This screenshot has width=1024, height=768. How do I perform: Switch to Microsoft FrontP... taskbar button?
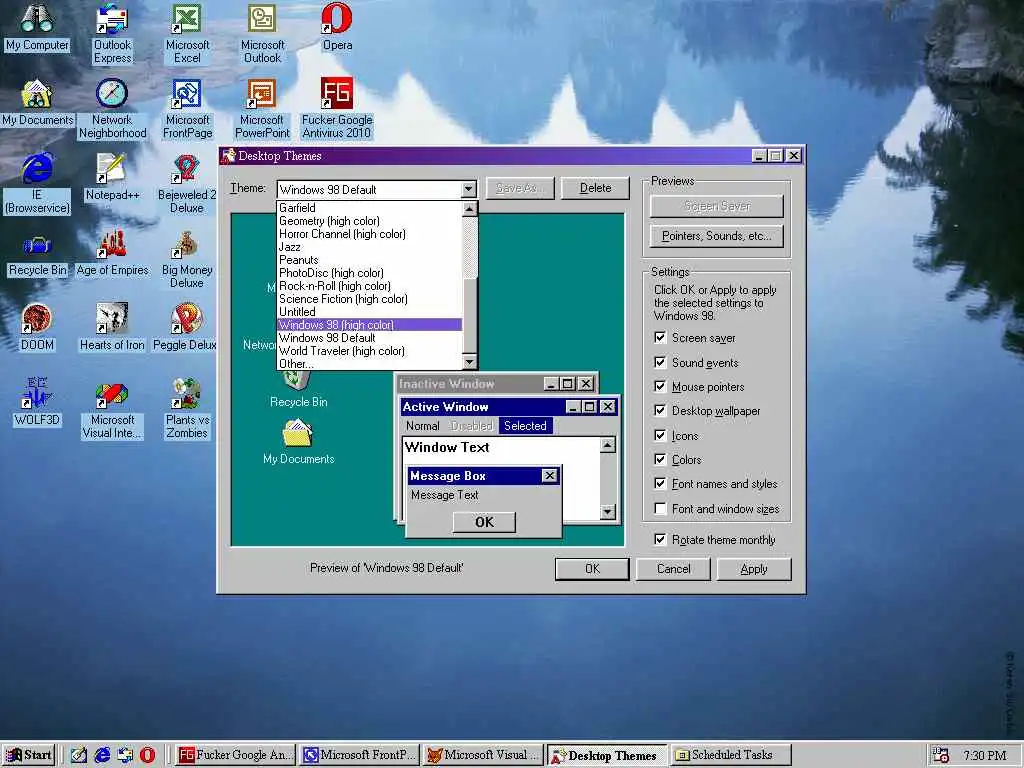(360, 755)
